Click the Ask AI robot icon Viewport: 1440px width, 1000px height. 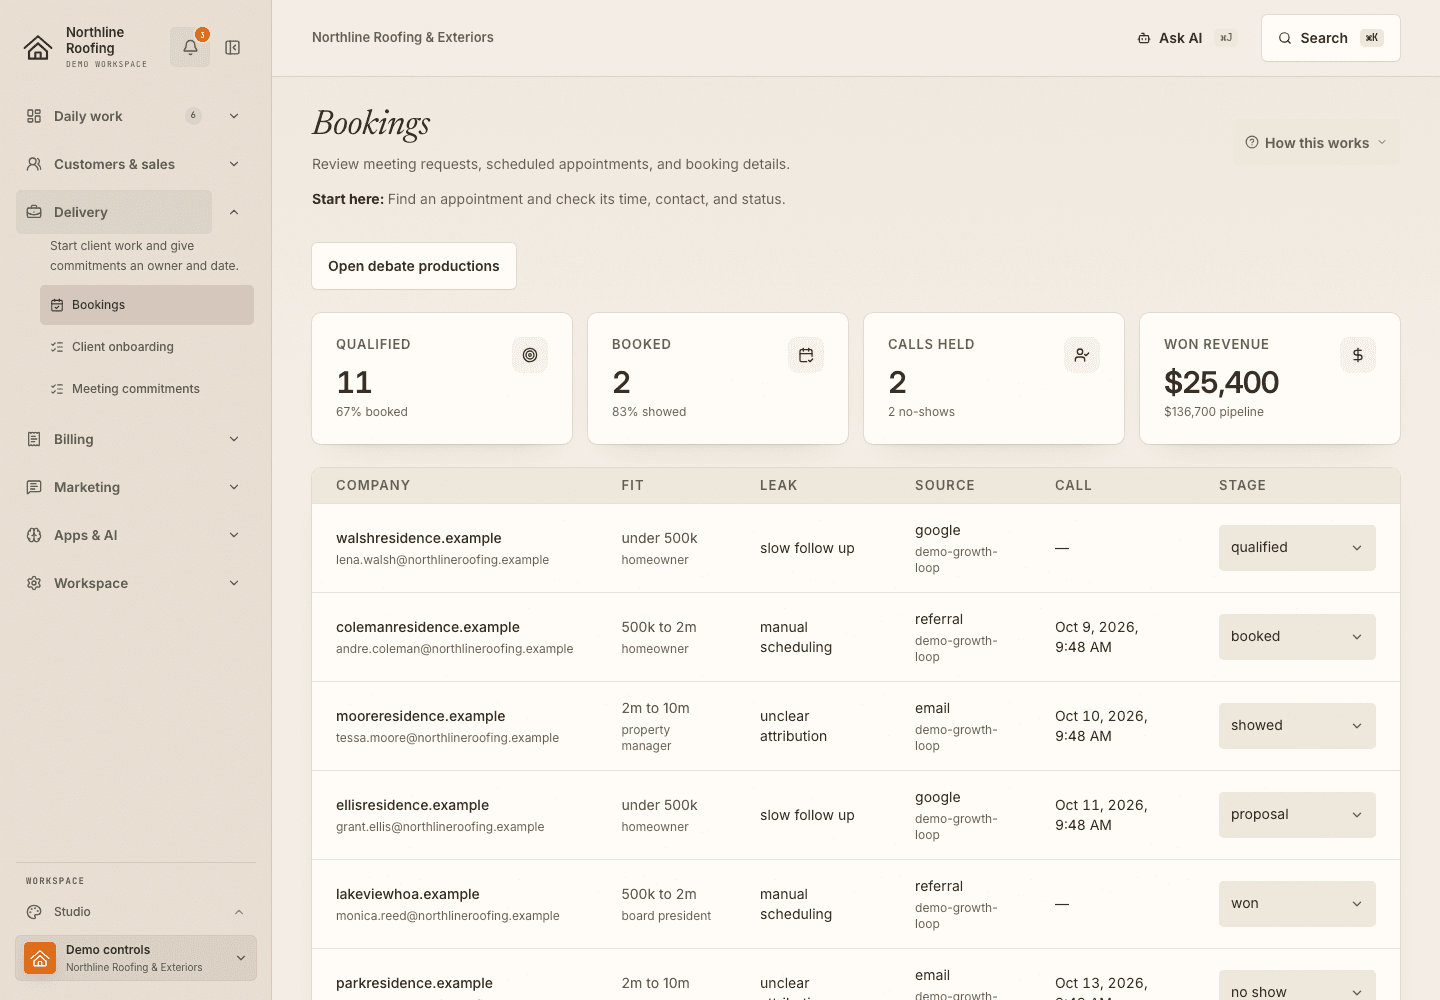[1144, 38]
